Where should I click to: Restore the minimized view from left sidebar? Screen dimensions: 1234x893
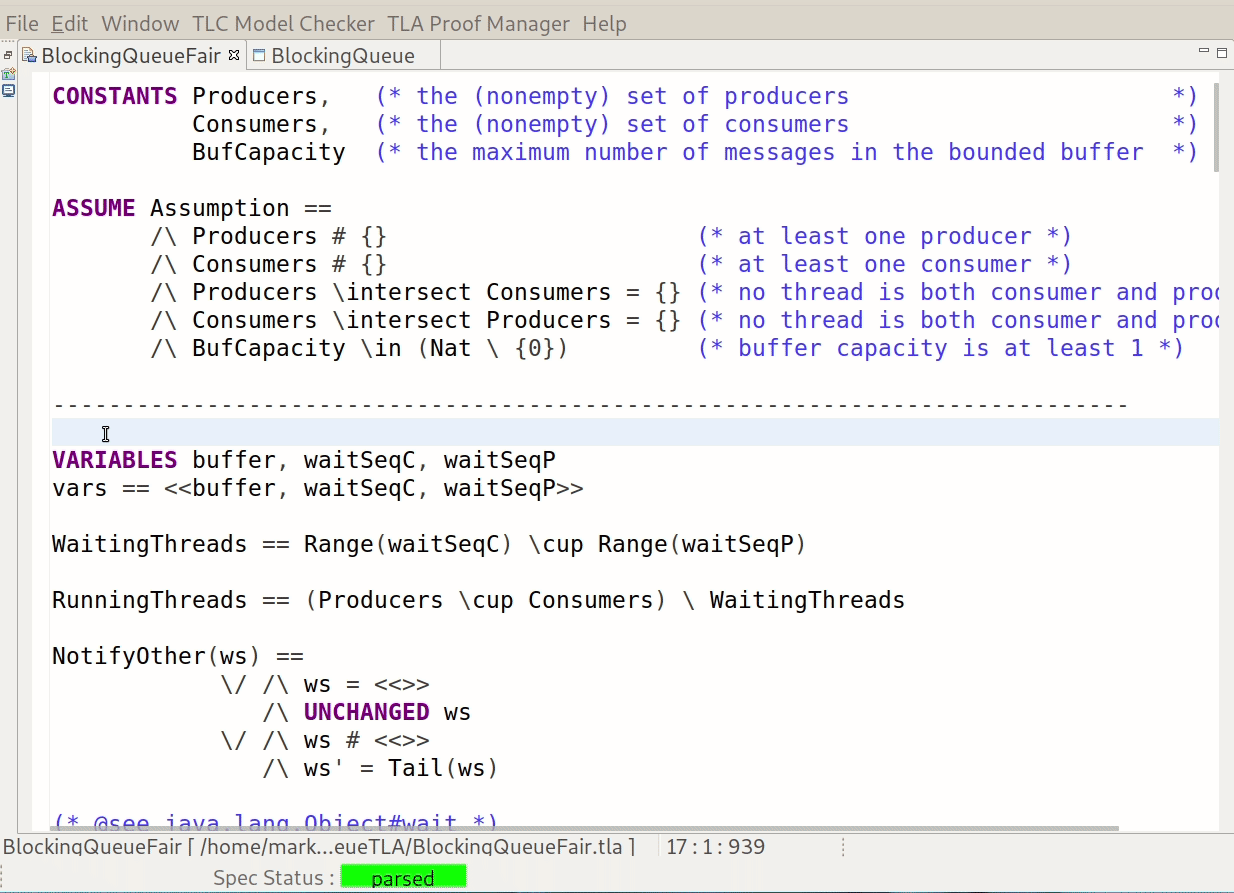pyautogui.click(x=7, y=52)
